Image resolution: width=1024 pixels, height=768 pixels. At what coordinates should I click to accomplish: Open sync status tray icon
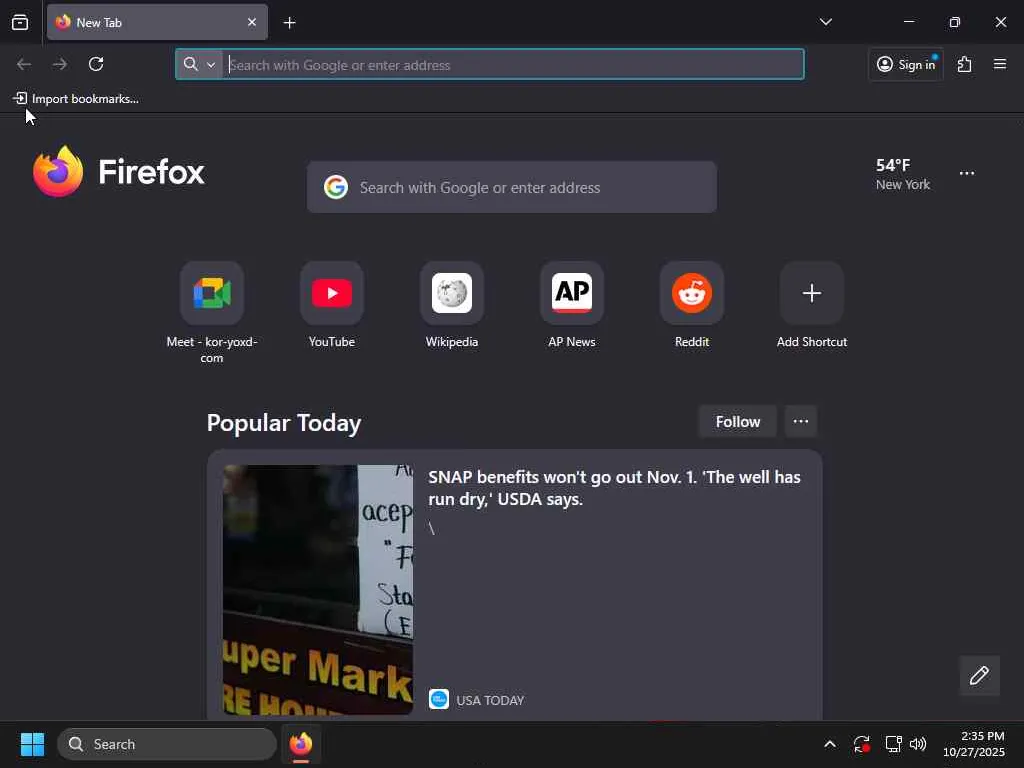(861, 744)
